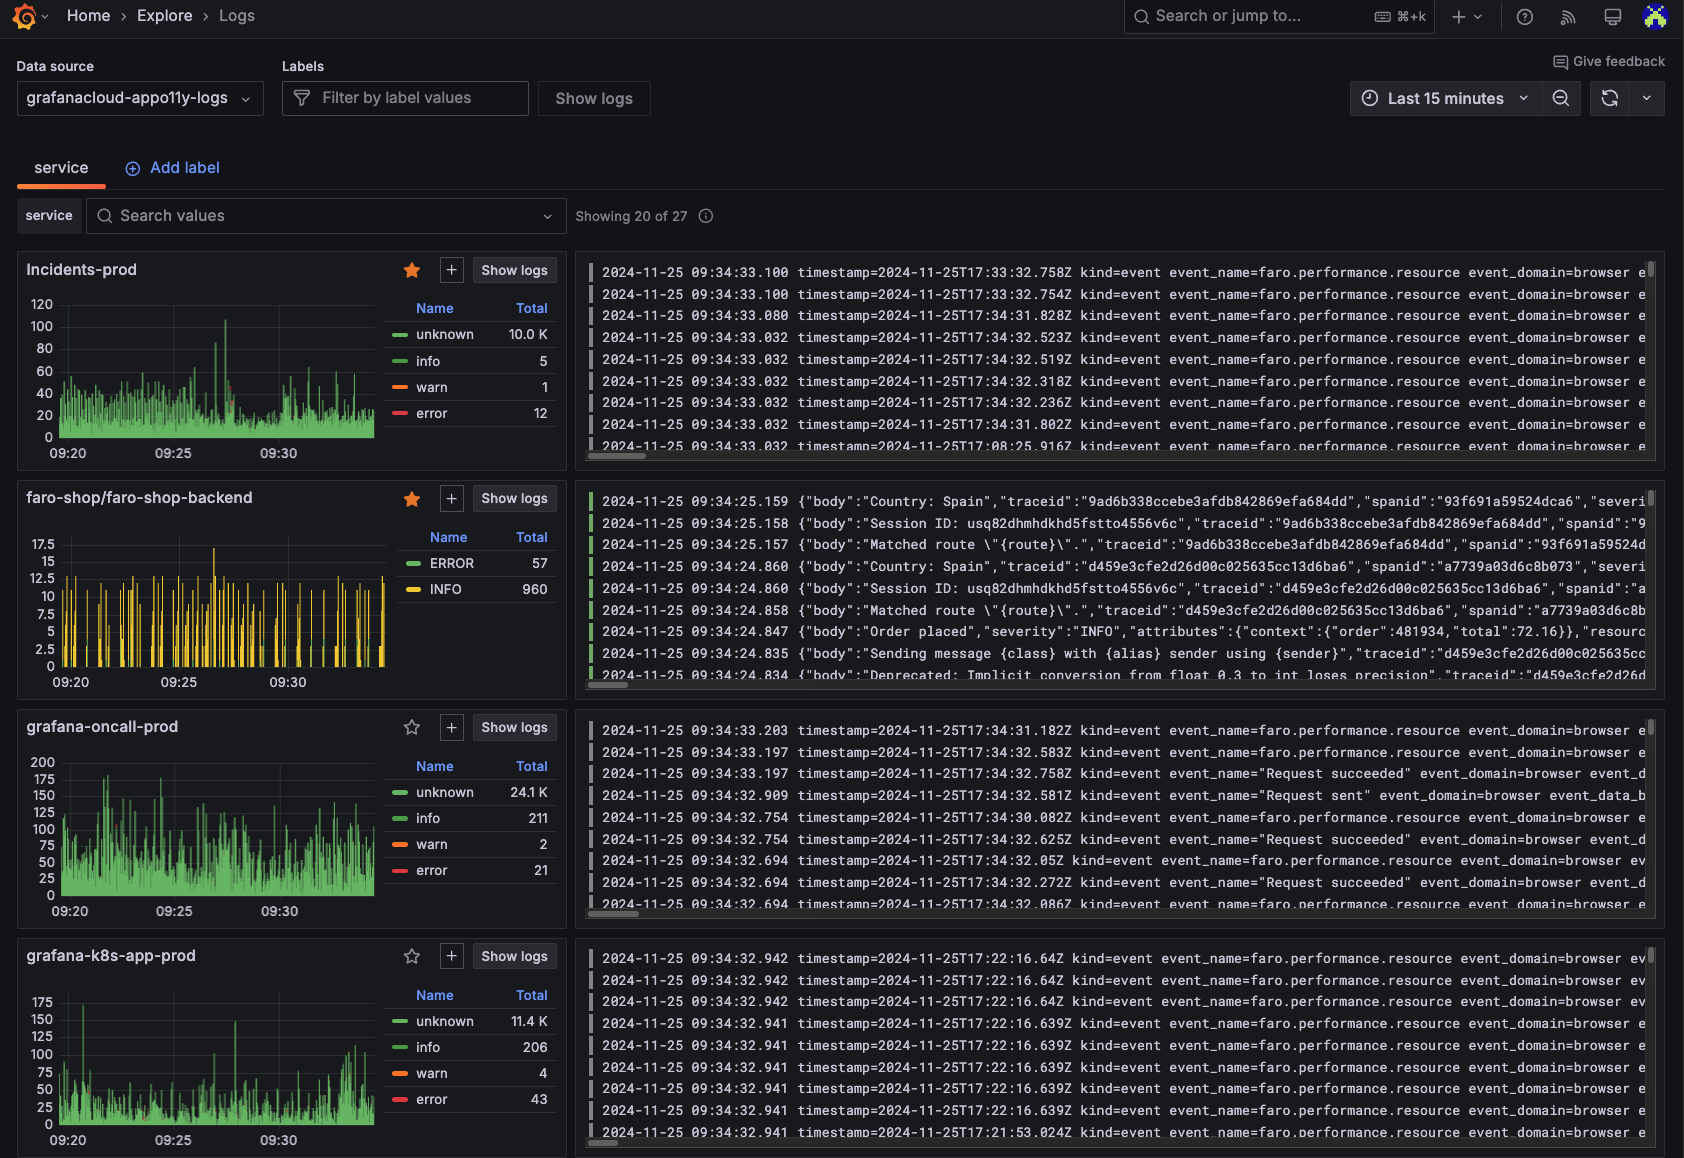Click the zoom out time range icon
The image size is (1684, 1158).
(1560, 98)
